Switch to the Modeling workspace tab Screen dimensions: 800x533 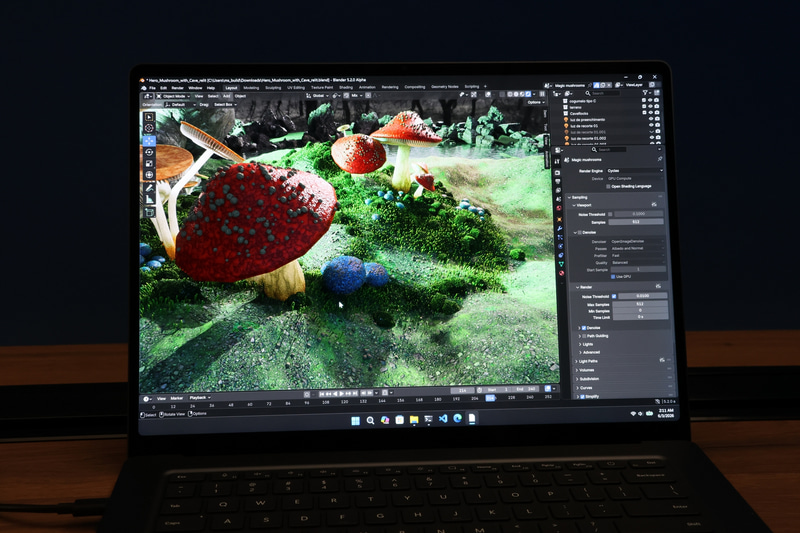tap(251, 88)
